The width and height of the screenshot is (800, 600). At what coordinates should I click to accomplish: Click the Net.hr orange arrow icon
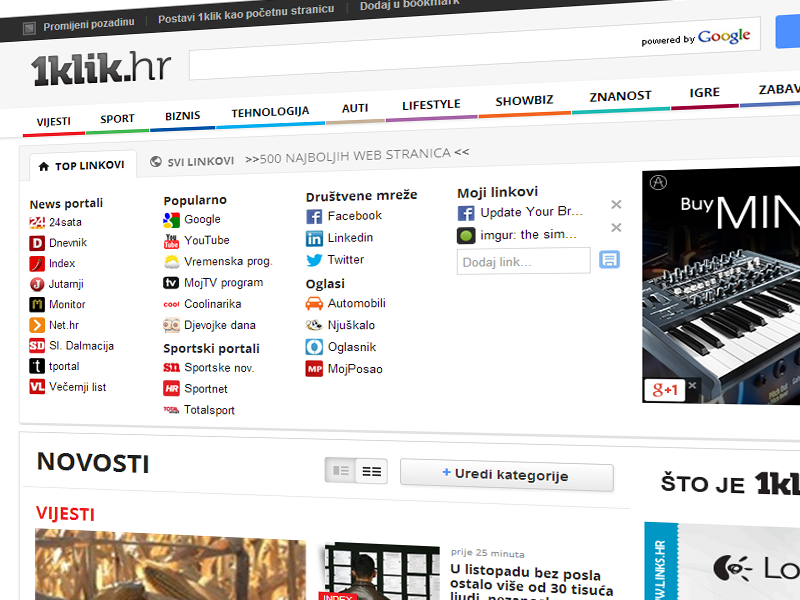click(x=37, y=325)
